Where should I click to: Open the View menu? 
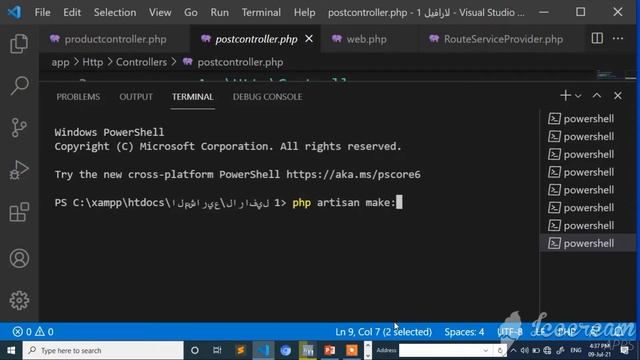click(x=160, y=12)
